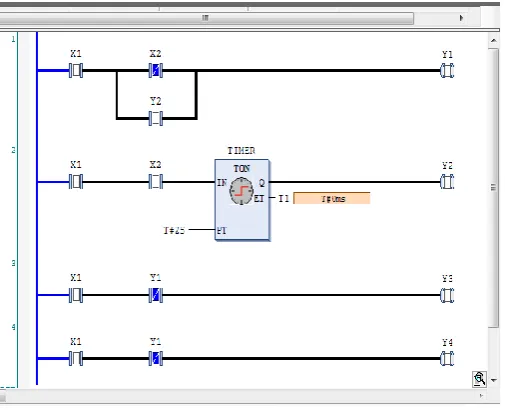Select the Y2 output coil in rung 2
505x410 pixels.
point(447,182)
